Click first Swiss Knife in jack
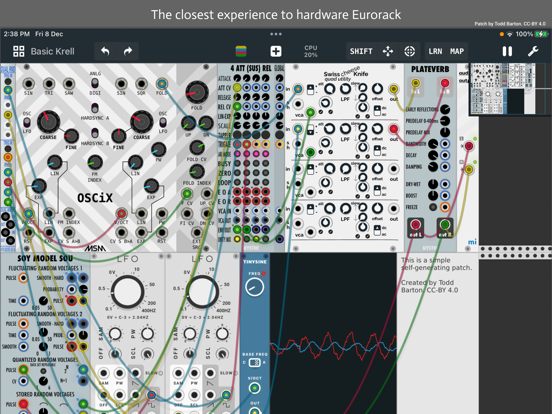This screenshot has width=552, height=414. click(298, 89)
